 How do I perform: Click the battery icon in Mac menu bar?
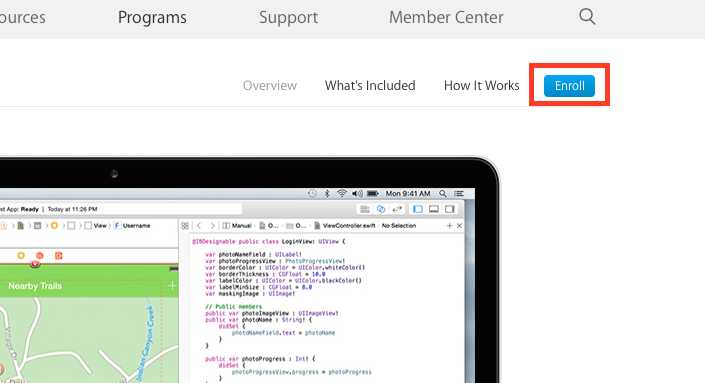pos(373,193)
